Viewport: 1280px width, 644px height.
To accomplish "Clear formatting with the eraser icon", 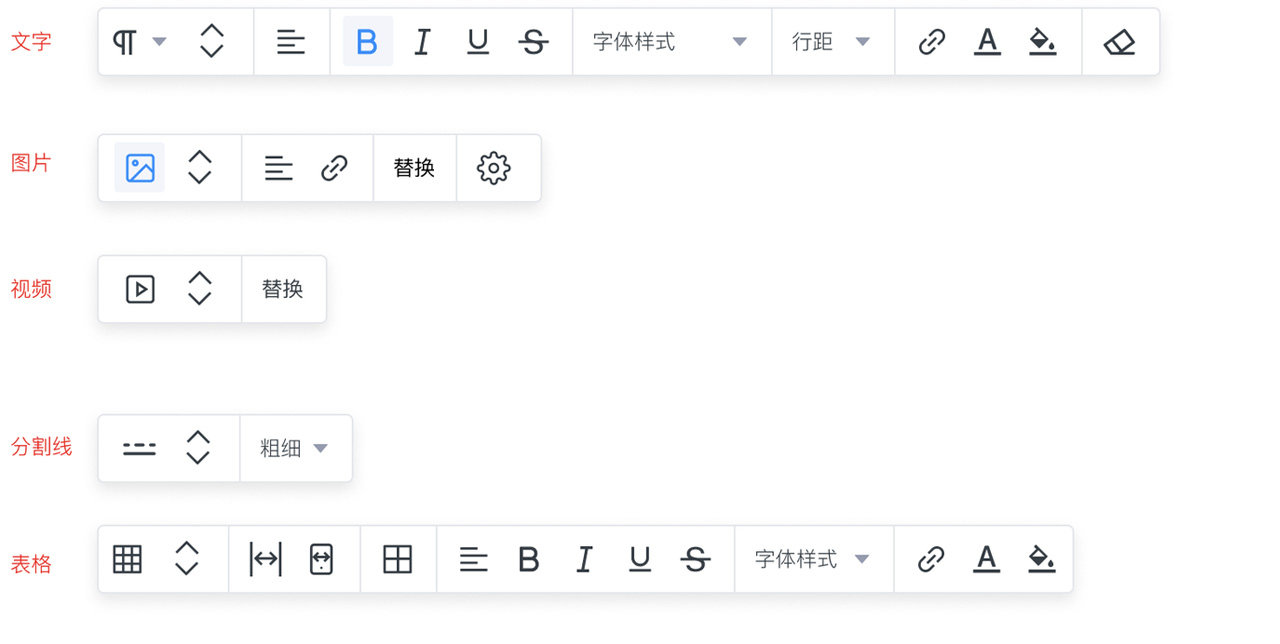I will (1119, 42).
